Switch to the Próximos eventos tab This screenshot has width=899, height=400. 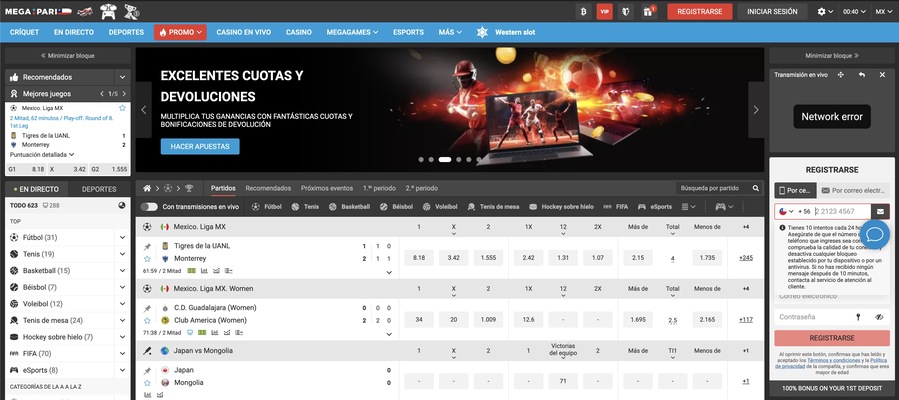[x=326, y=188]
